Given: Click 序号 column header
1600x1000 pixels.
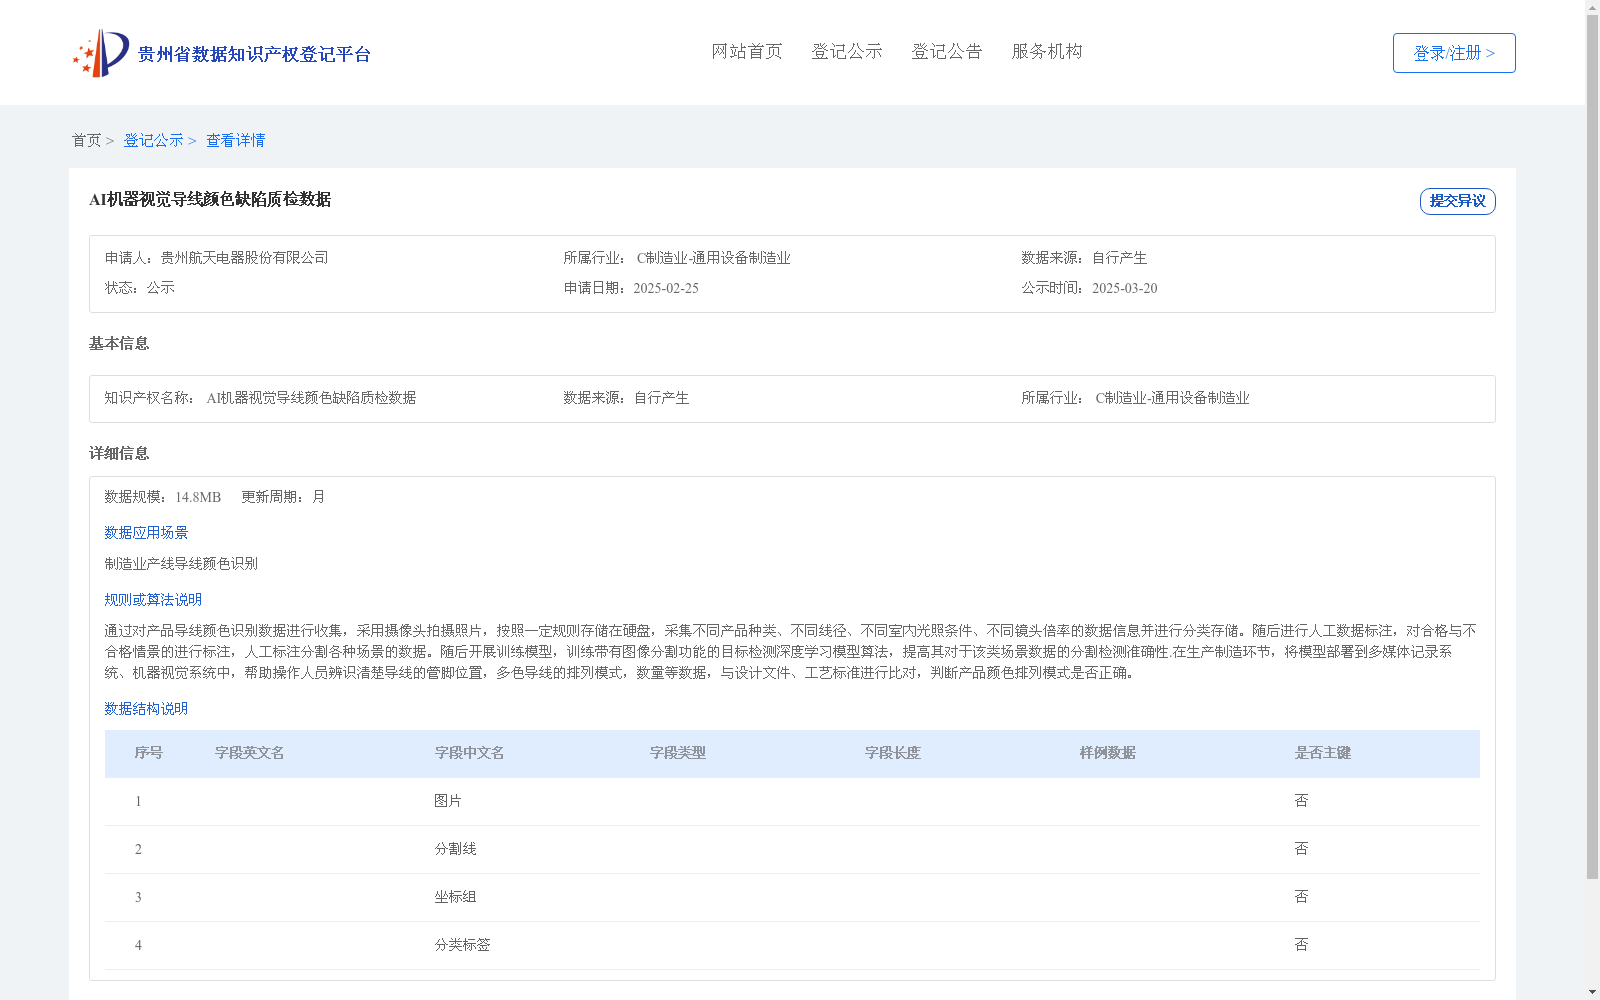Looking at the screenshot, I should (149, 753).
